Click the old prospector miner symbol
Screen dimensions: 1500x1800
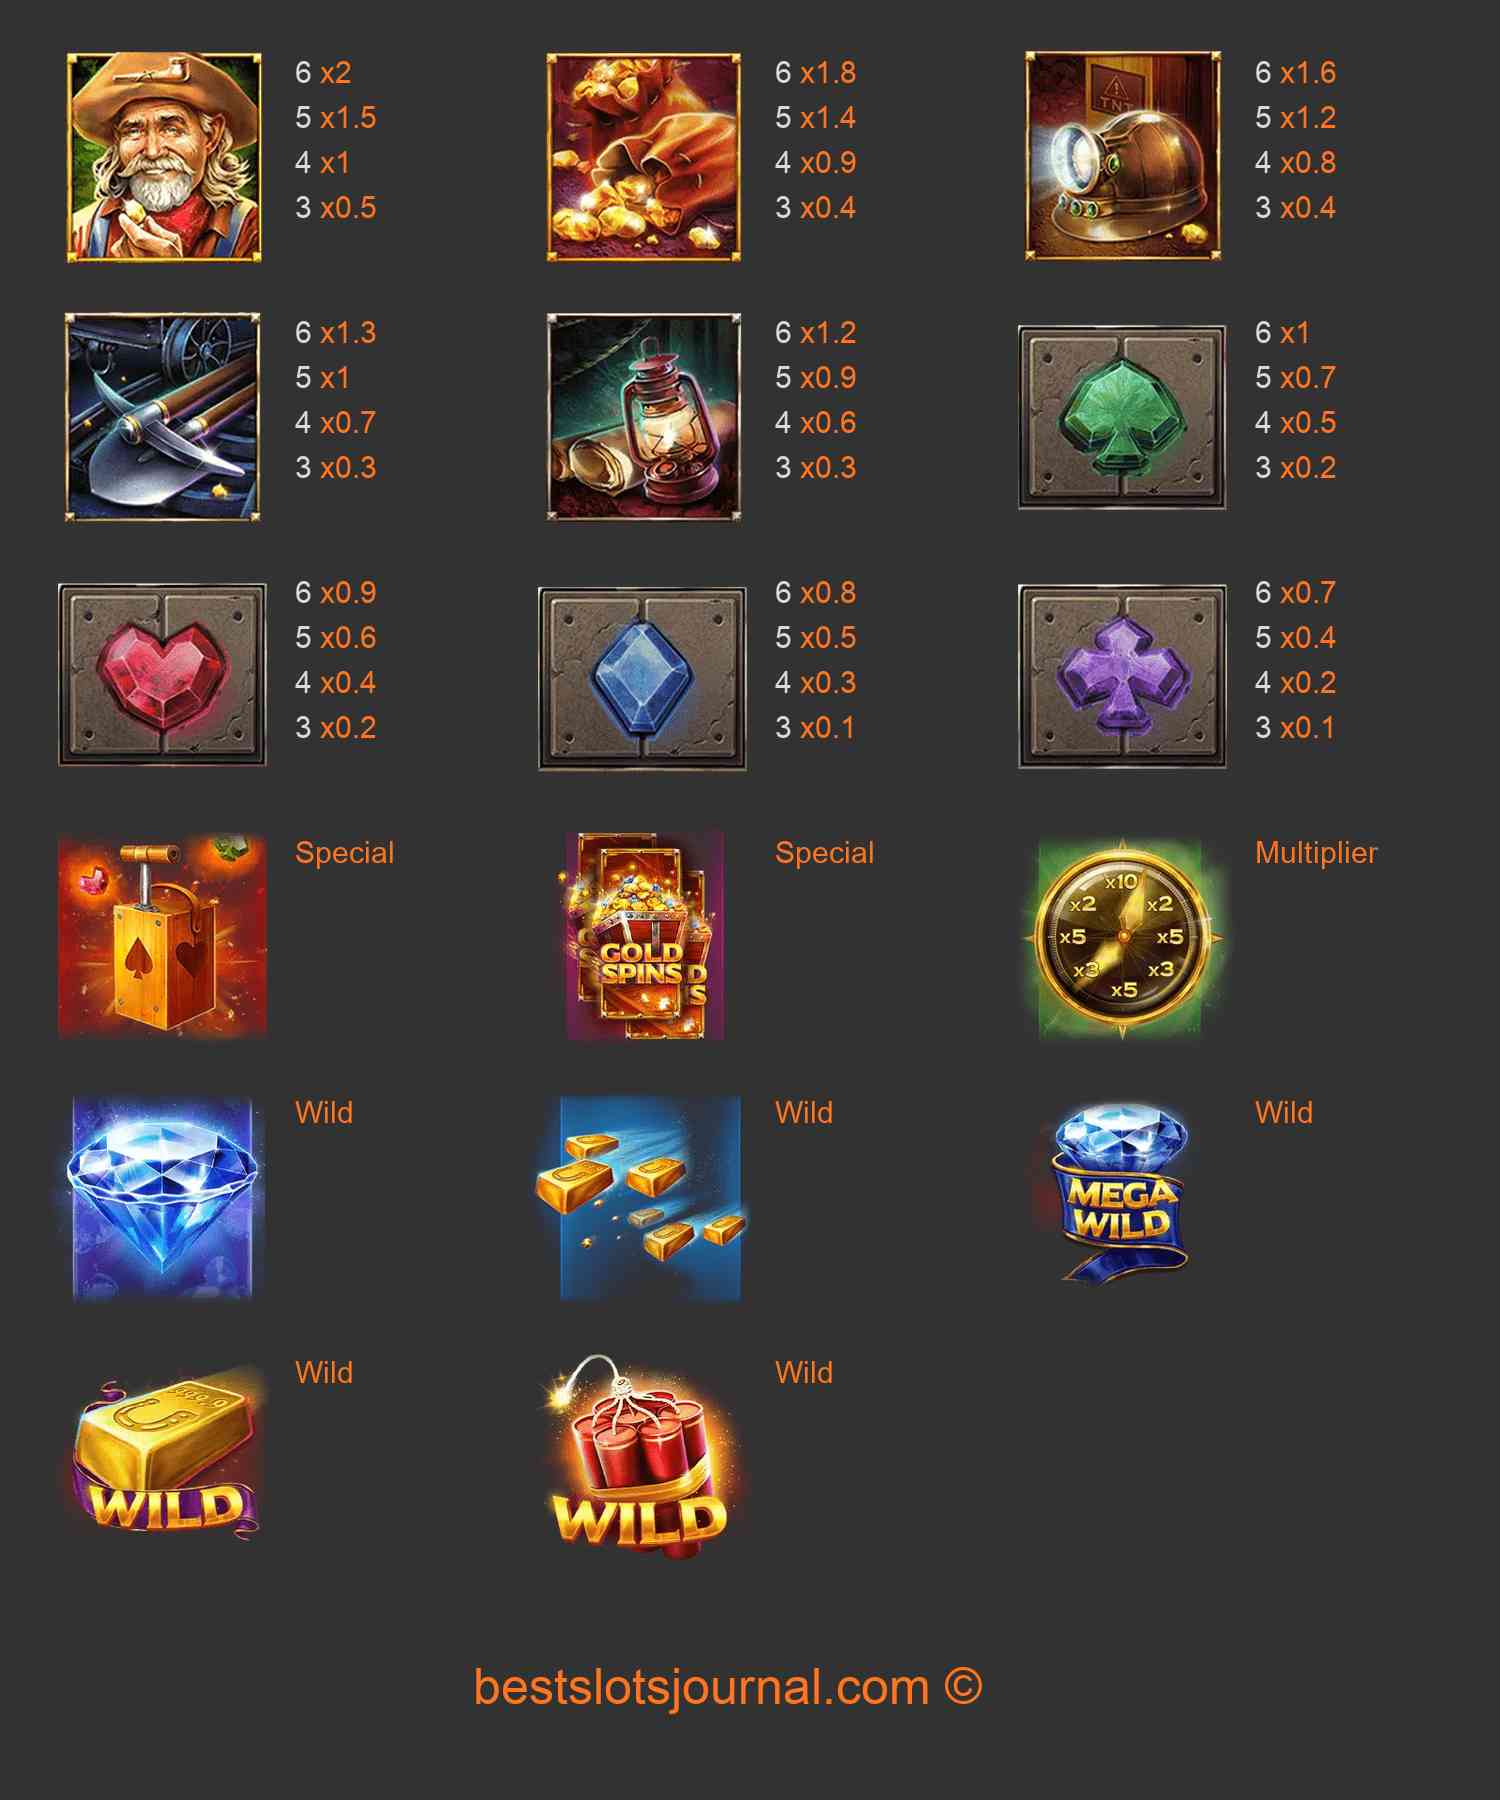tap(164, 157)
